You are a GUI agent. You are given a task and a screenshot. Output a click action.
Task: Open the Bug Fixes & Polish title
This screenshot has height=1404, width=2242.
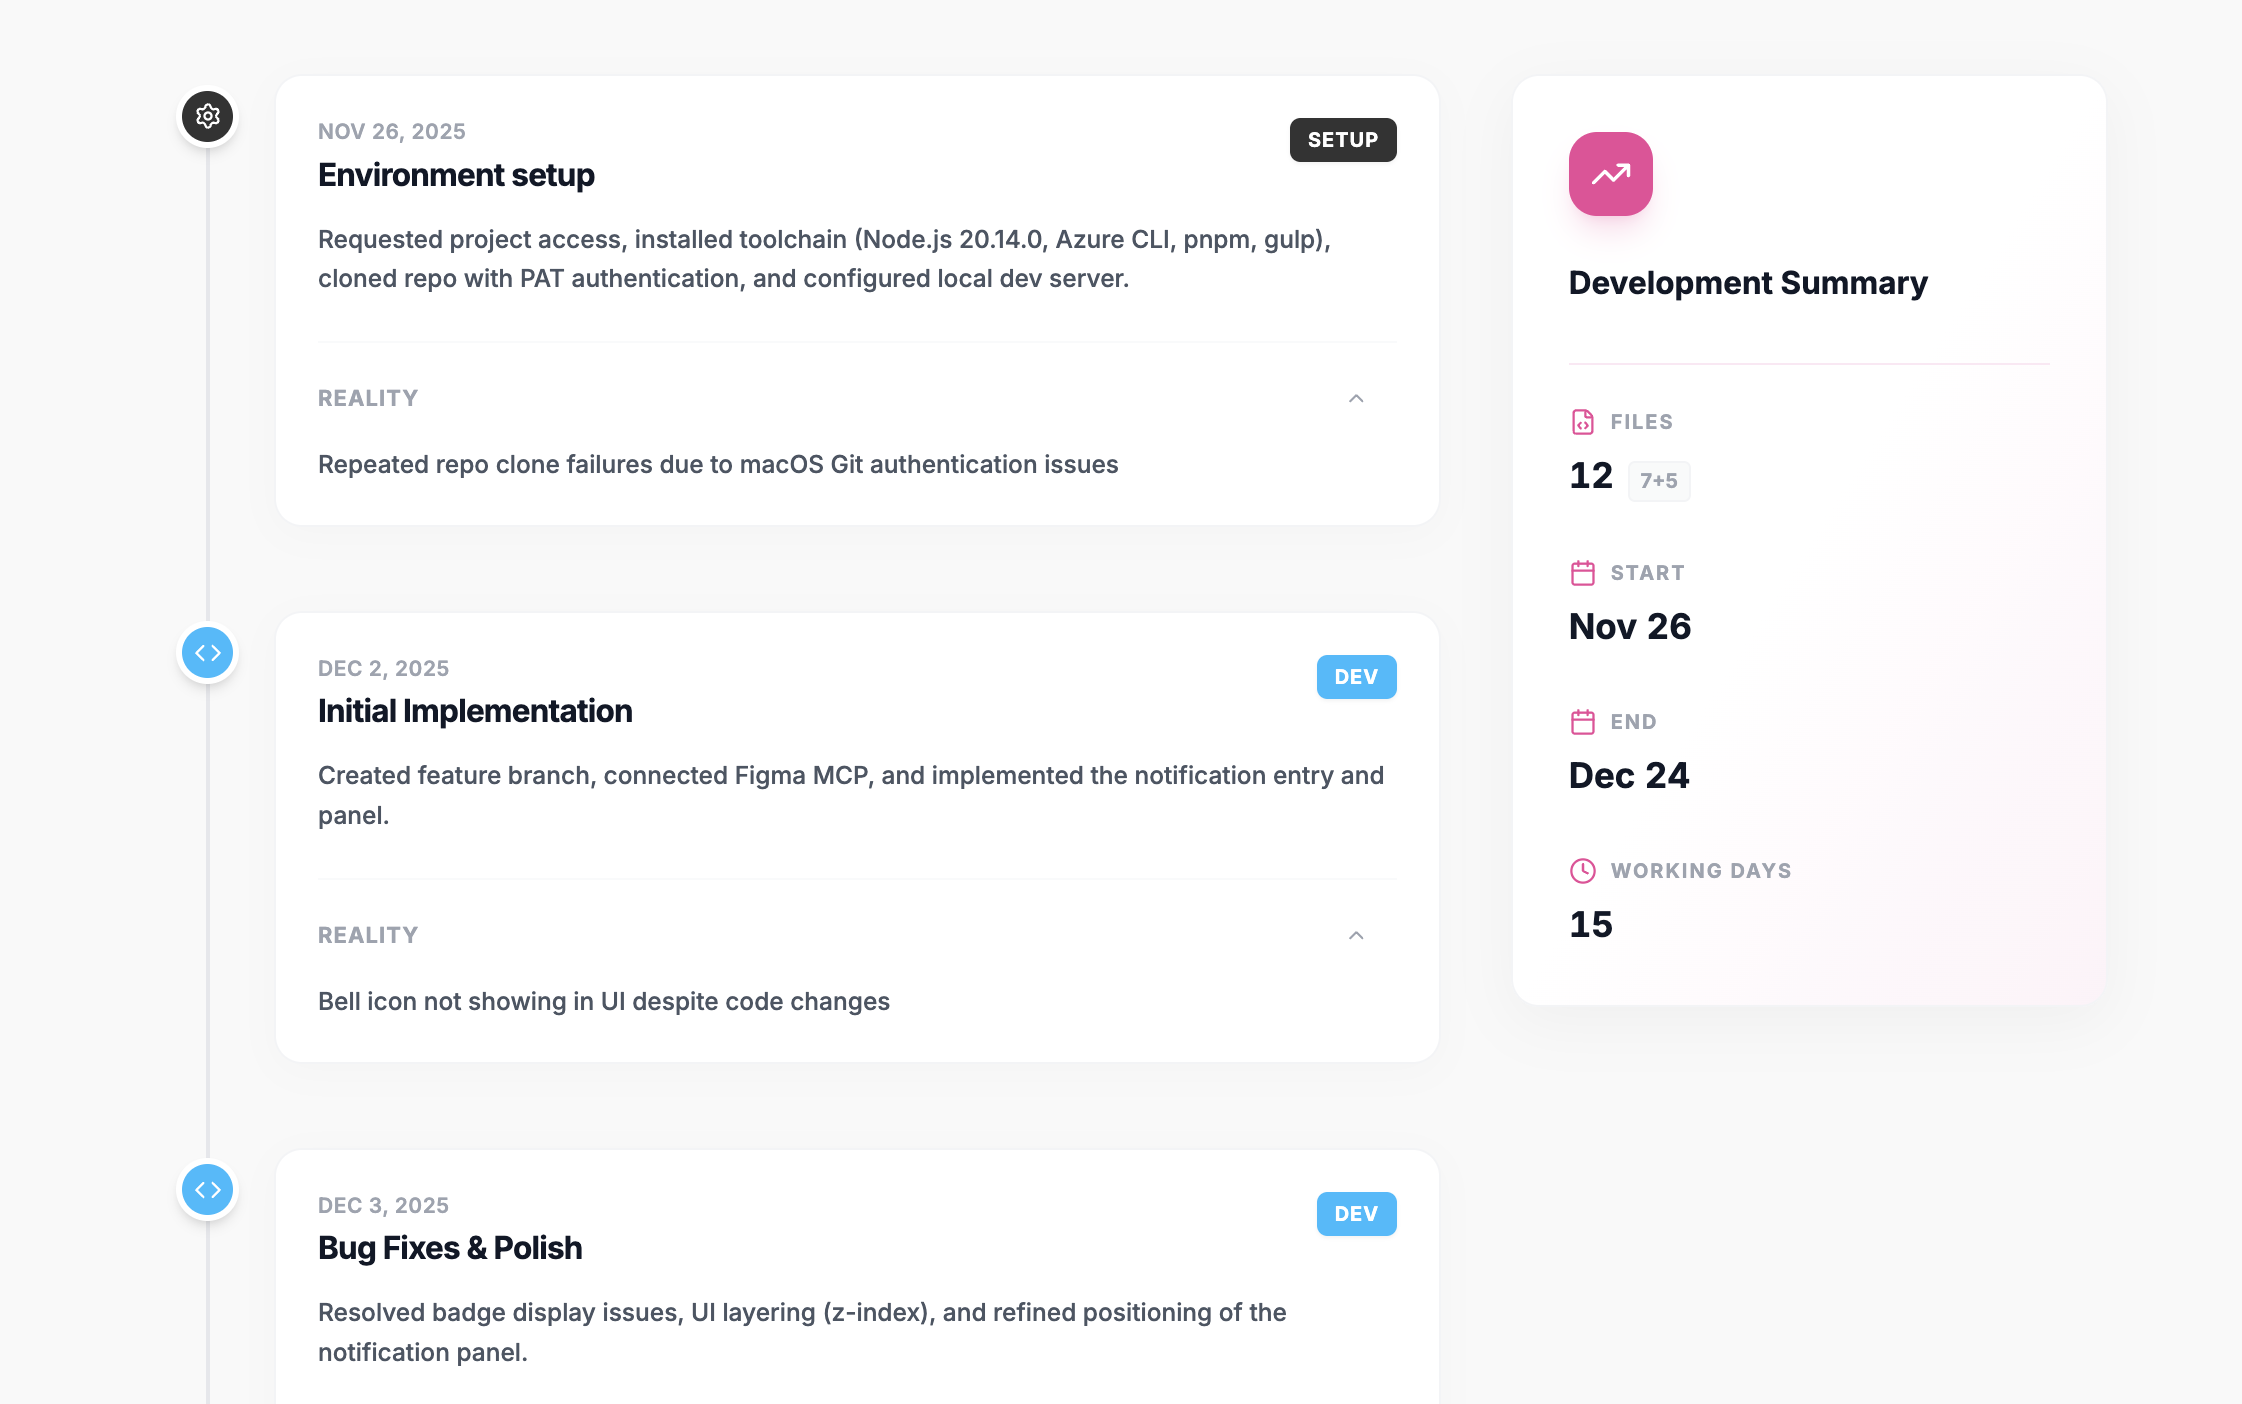click(x=450, y=1248)
